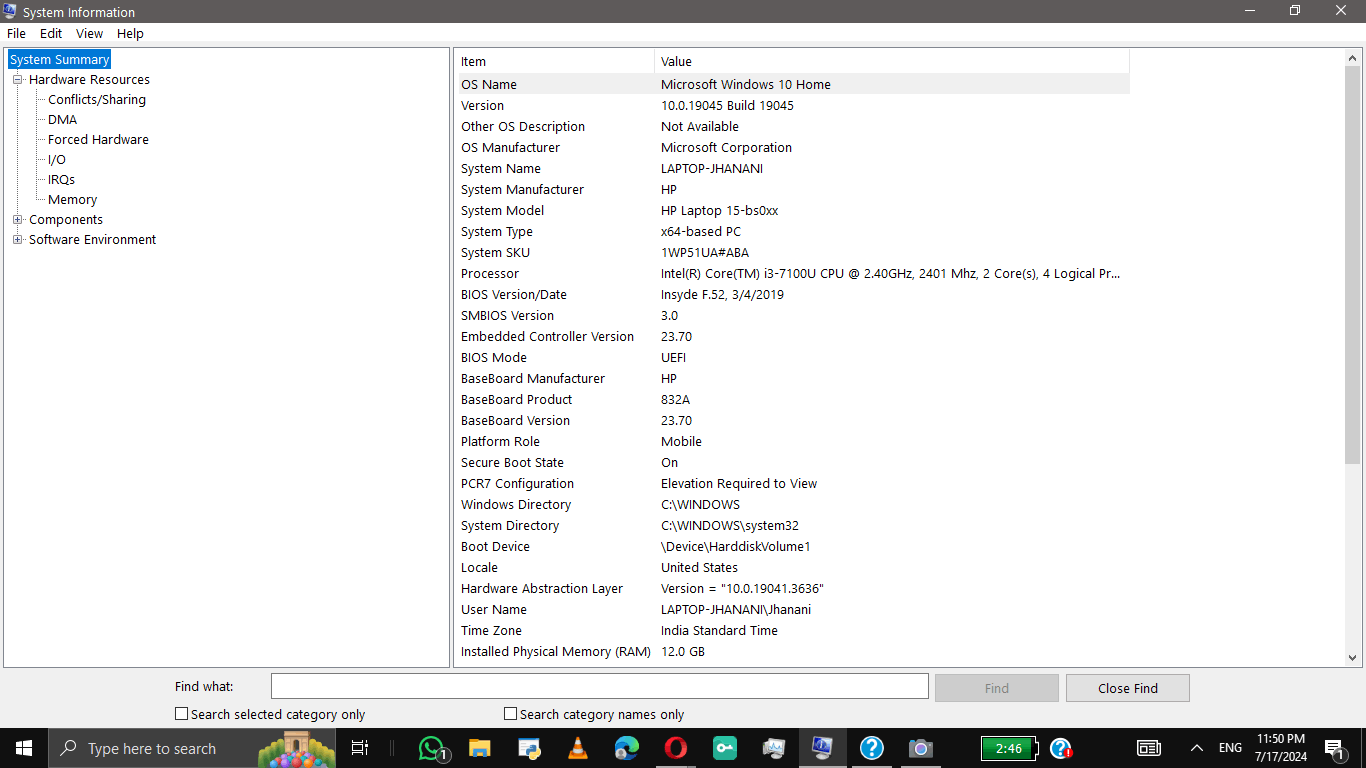Viewport: 1366px width, 768px height.
Task: Click the Close Find button
Action: (1127, 688)
